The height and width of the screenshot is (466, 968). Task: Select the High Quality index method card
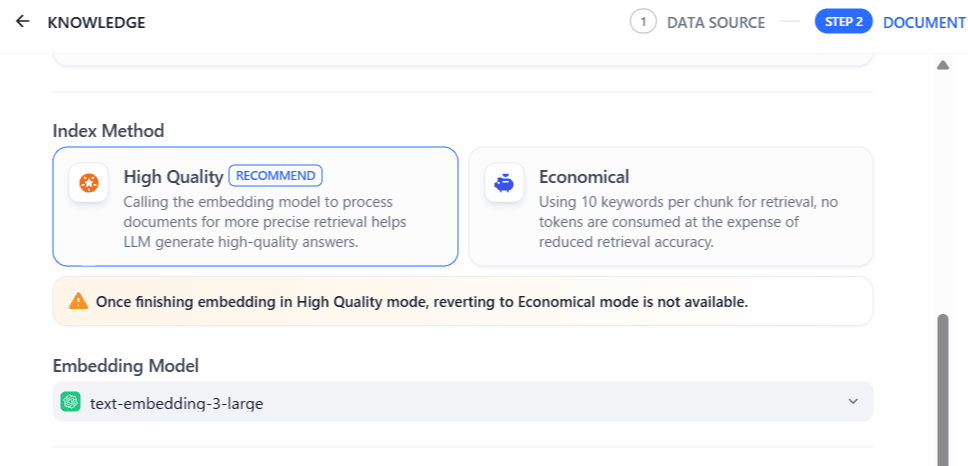click(x=256, y=207)
